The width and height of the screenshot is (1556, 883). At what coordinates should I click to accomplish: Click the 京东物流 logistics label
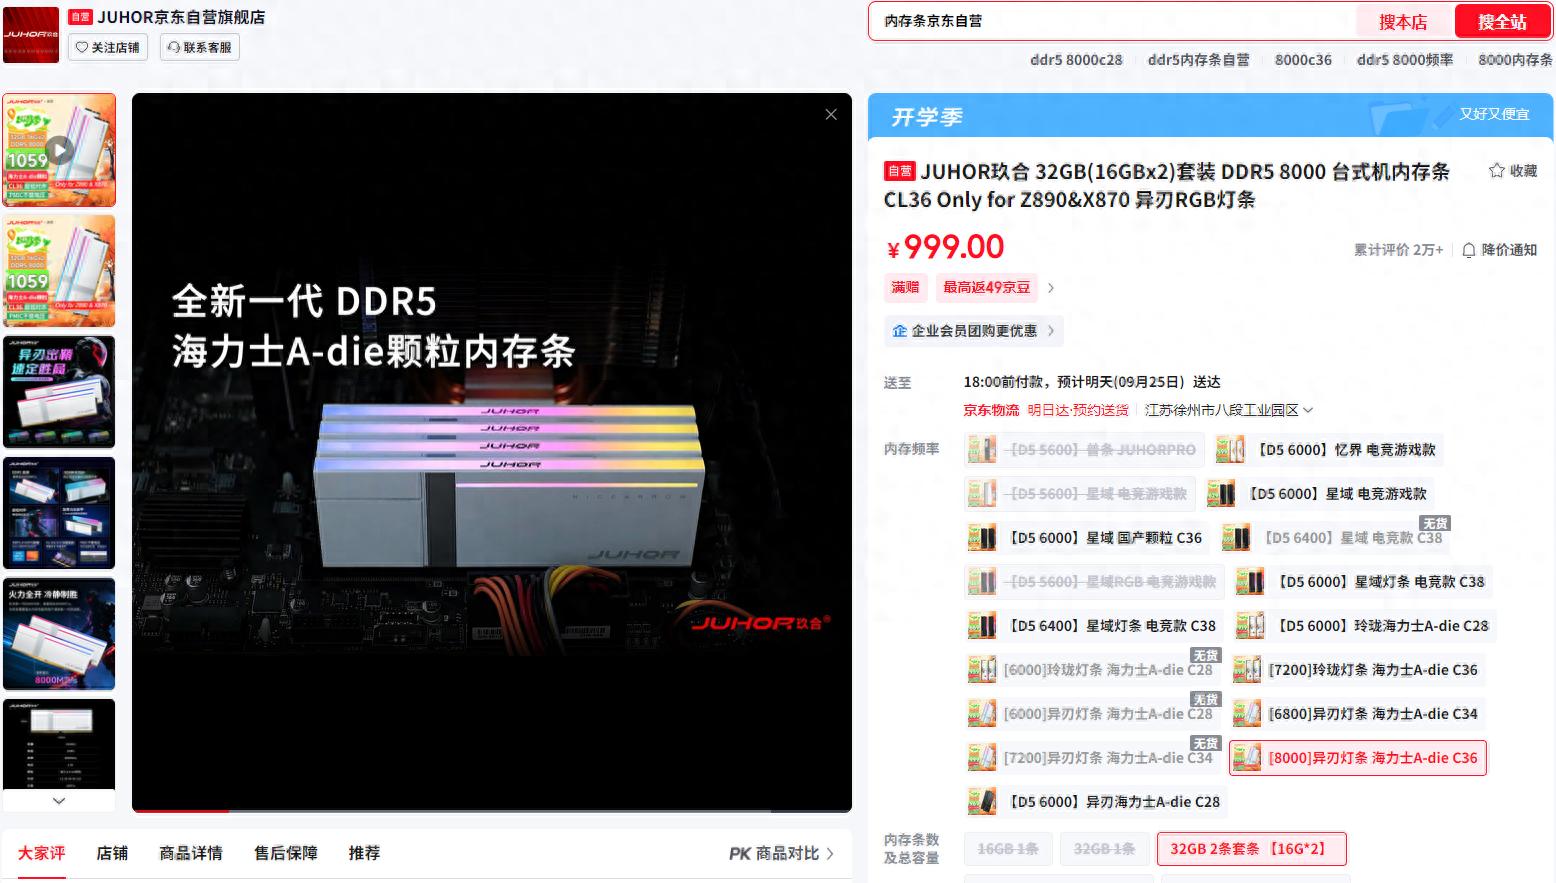coord(991,410)
